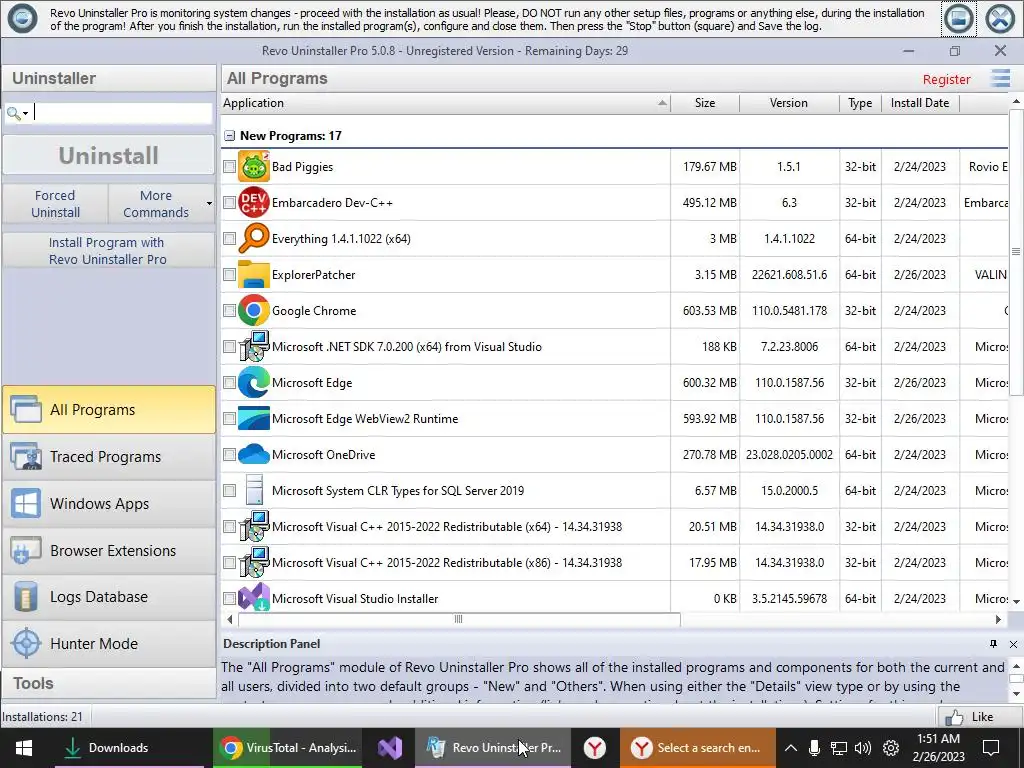Sort by the Type column header

point(860,103)
